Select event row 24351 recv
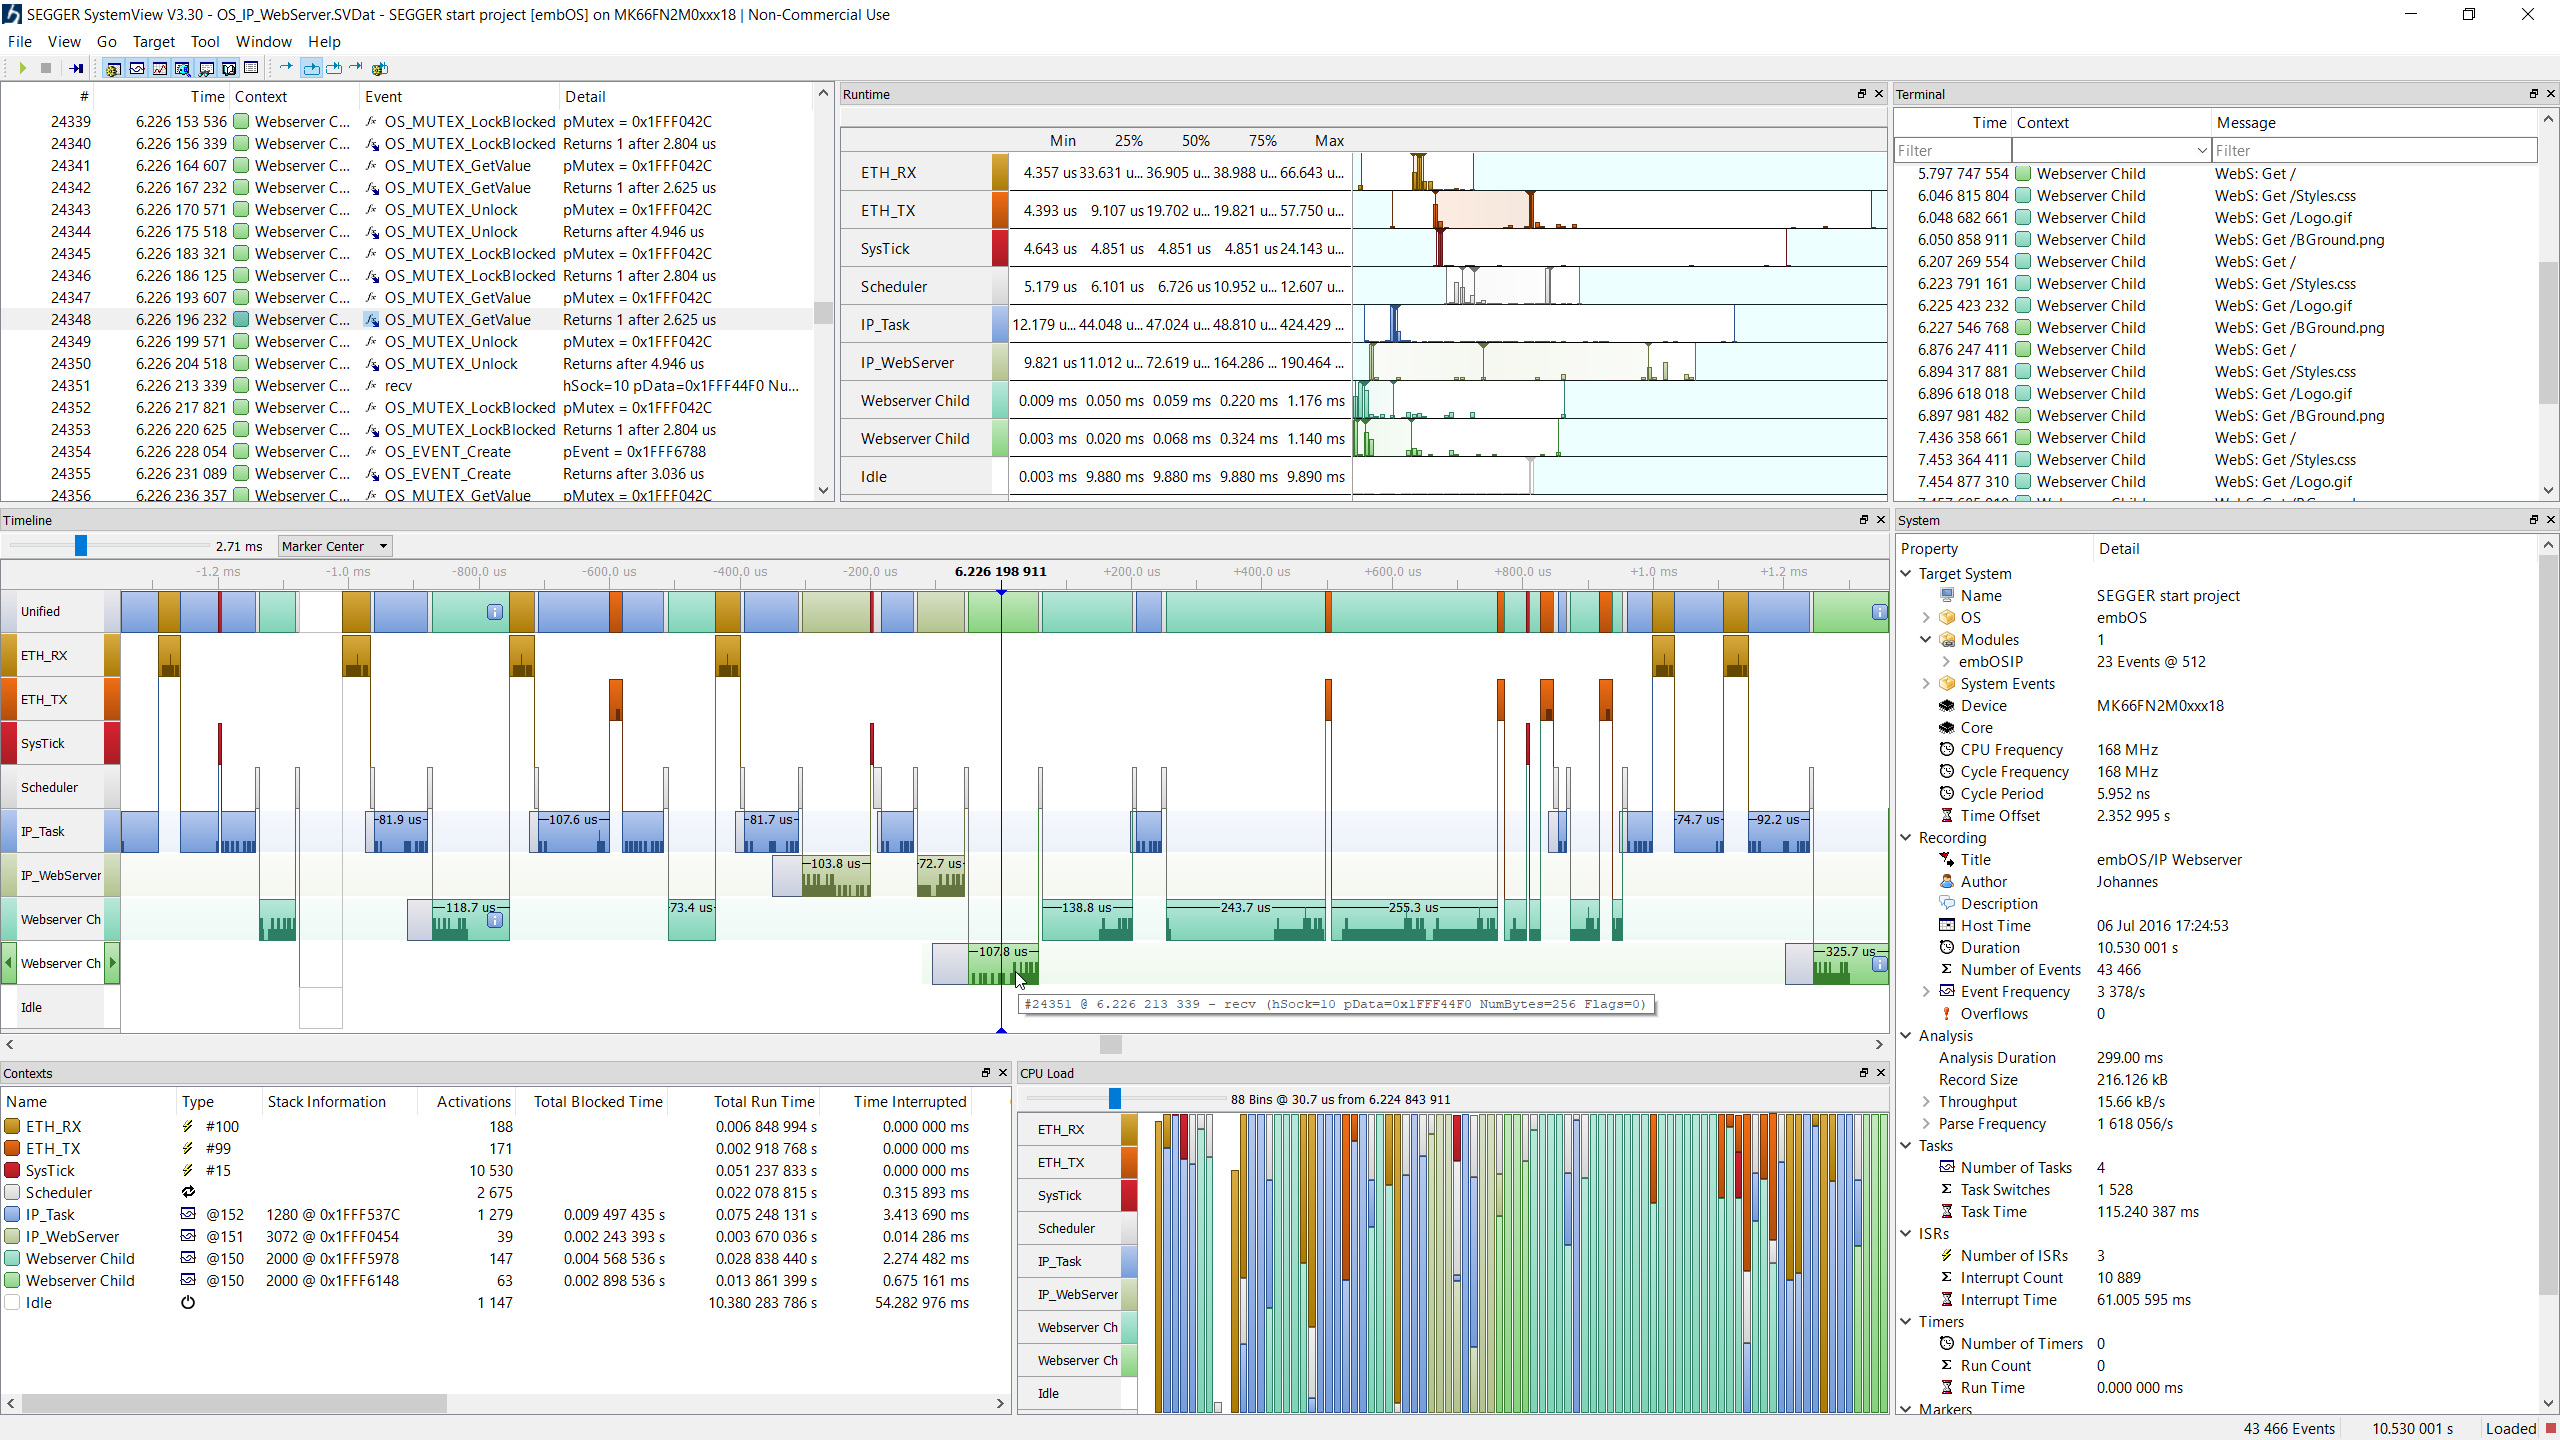 (x=408, y=386)
